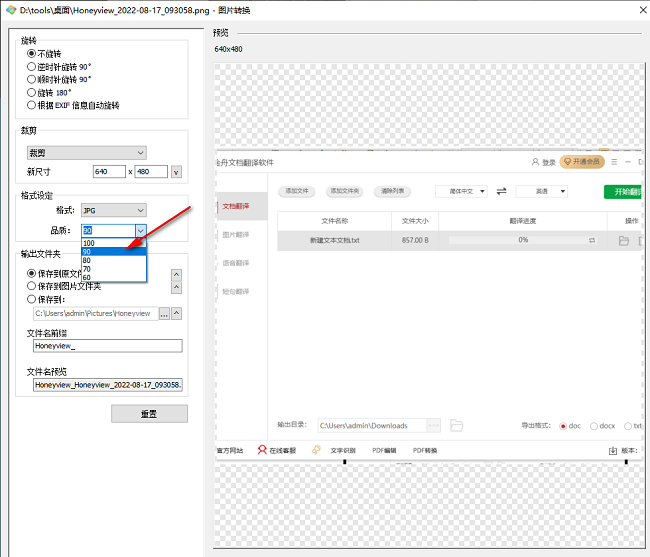Click the 重置 reset button
This screenshot has width=650, height=557.
149,414
